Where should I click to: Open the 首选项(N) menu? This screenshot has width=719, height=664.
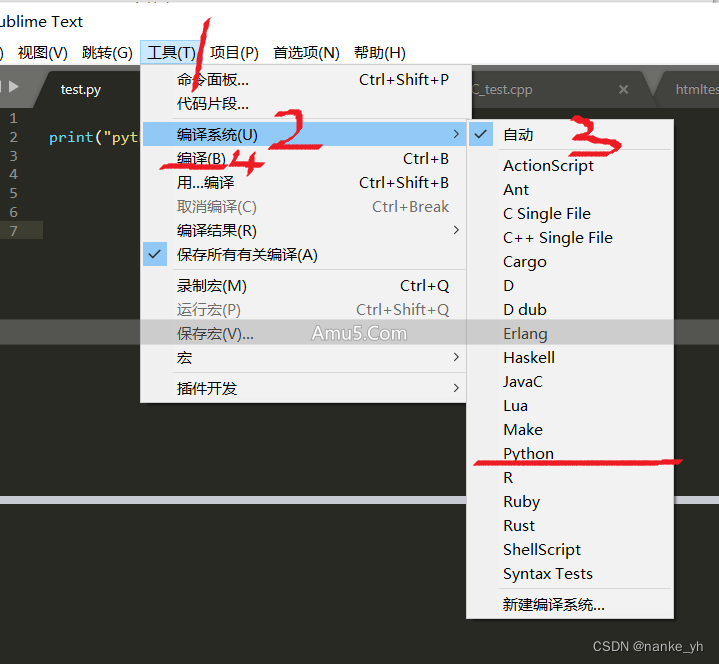pyautogui.click(x=306, y=52)
